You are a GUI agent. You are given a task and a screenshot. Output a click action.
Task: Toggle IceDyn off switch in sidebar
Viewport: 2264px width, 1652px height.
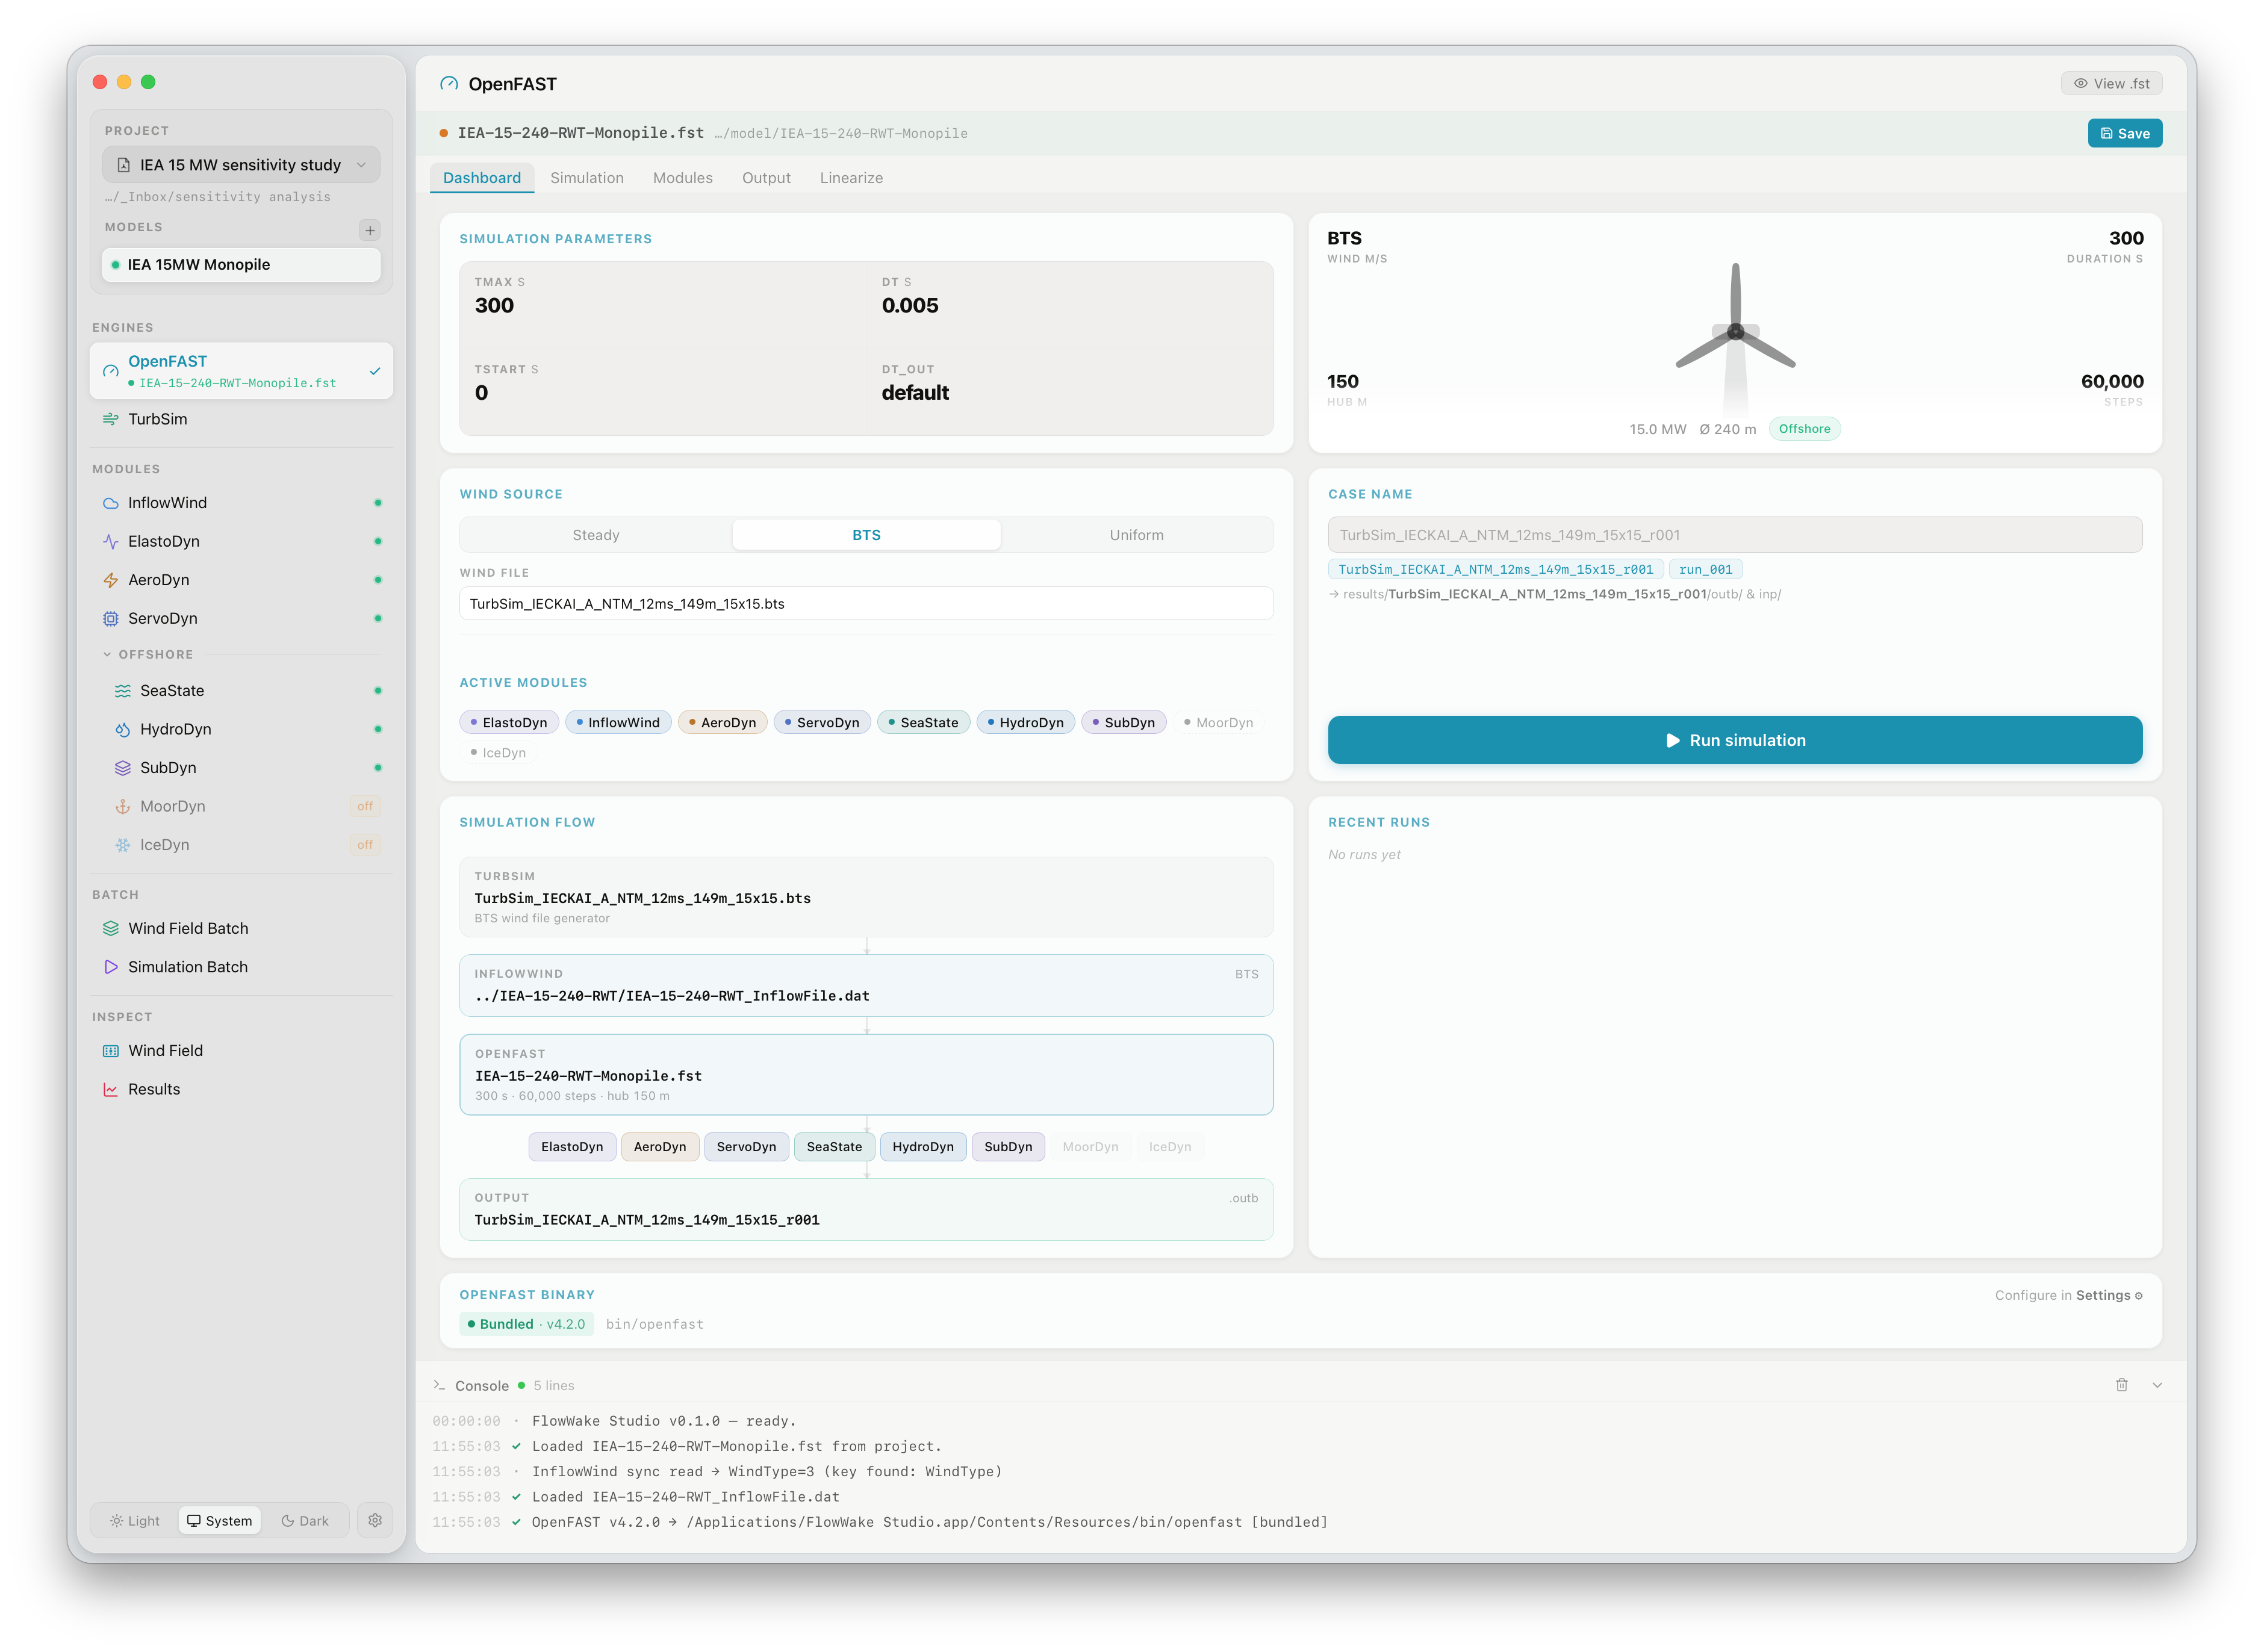point(365,845)
